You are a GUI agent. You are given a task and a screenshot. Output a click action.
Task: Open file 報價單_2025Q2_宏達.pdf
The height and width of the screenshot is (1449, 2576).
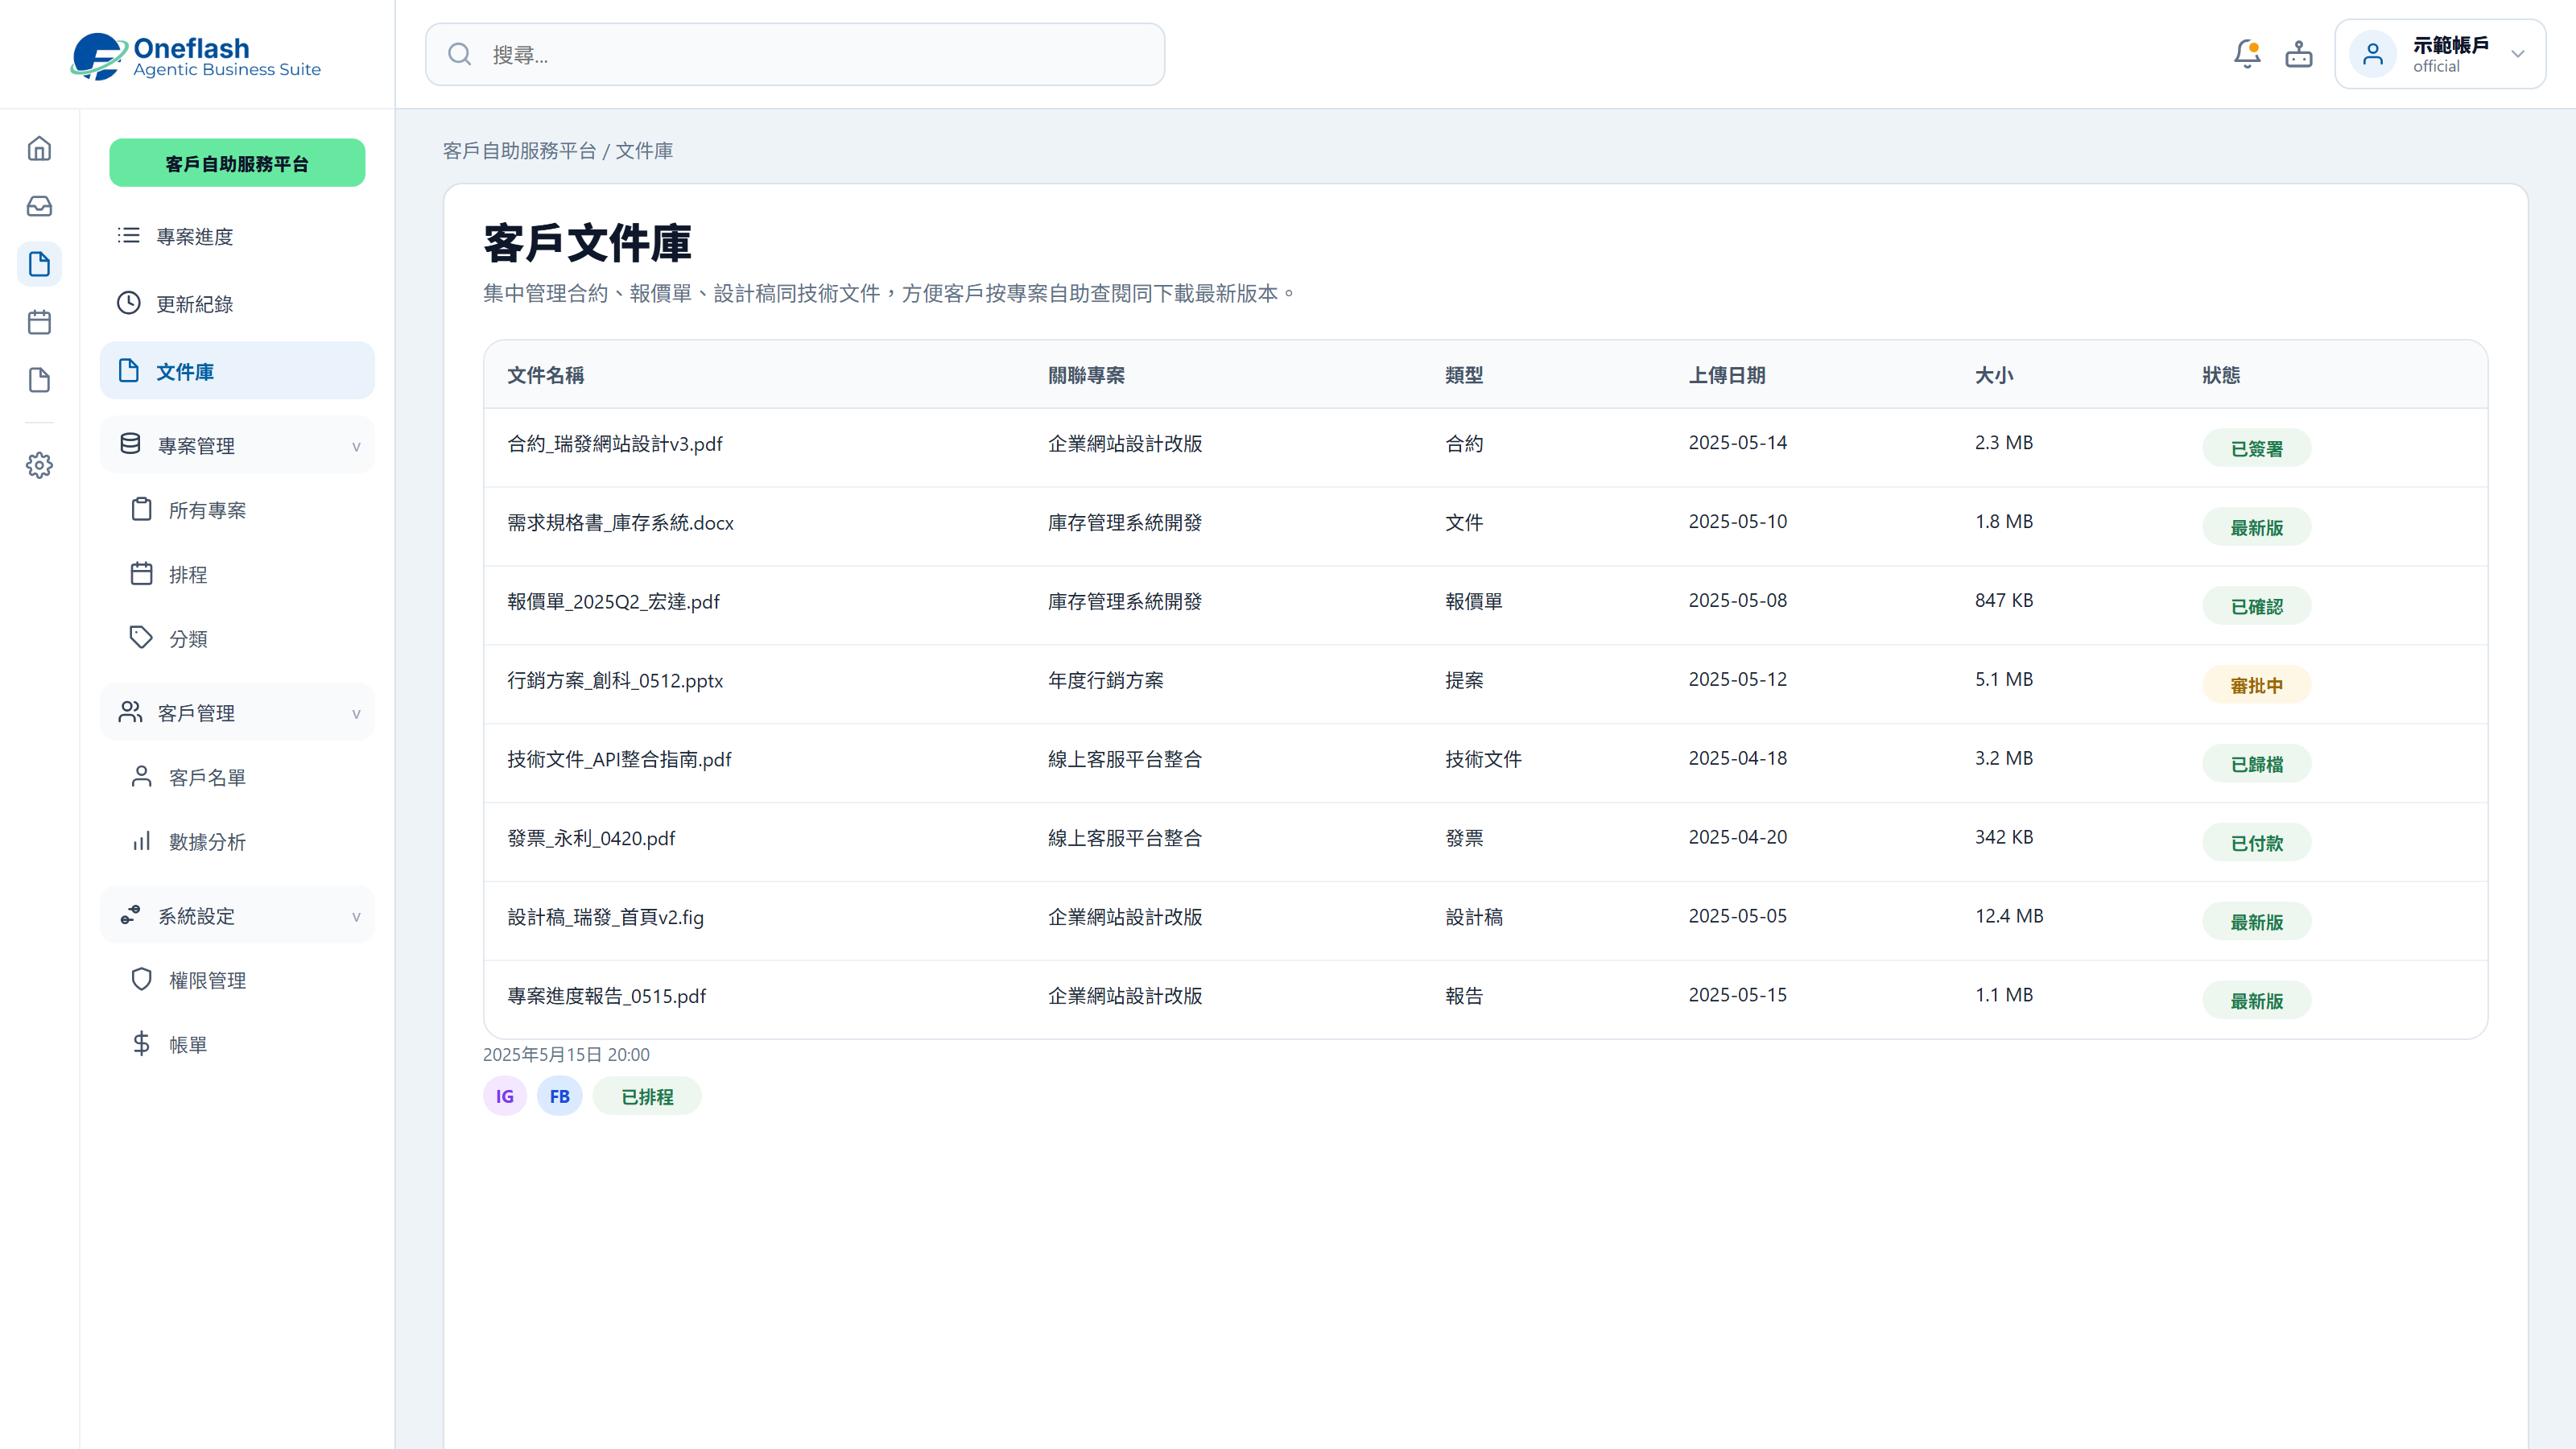pyautogui.click(x=613, y=601)
